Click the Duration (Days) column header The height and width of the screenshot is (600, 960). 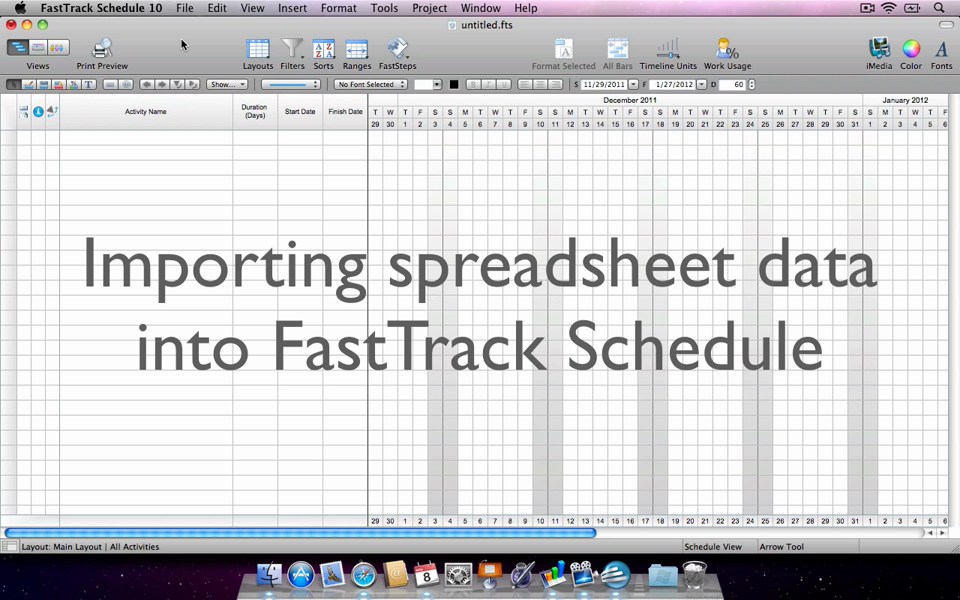(x=254, y=111)
